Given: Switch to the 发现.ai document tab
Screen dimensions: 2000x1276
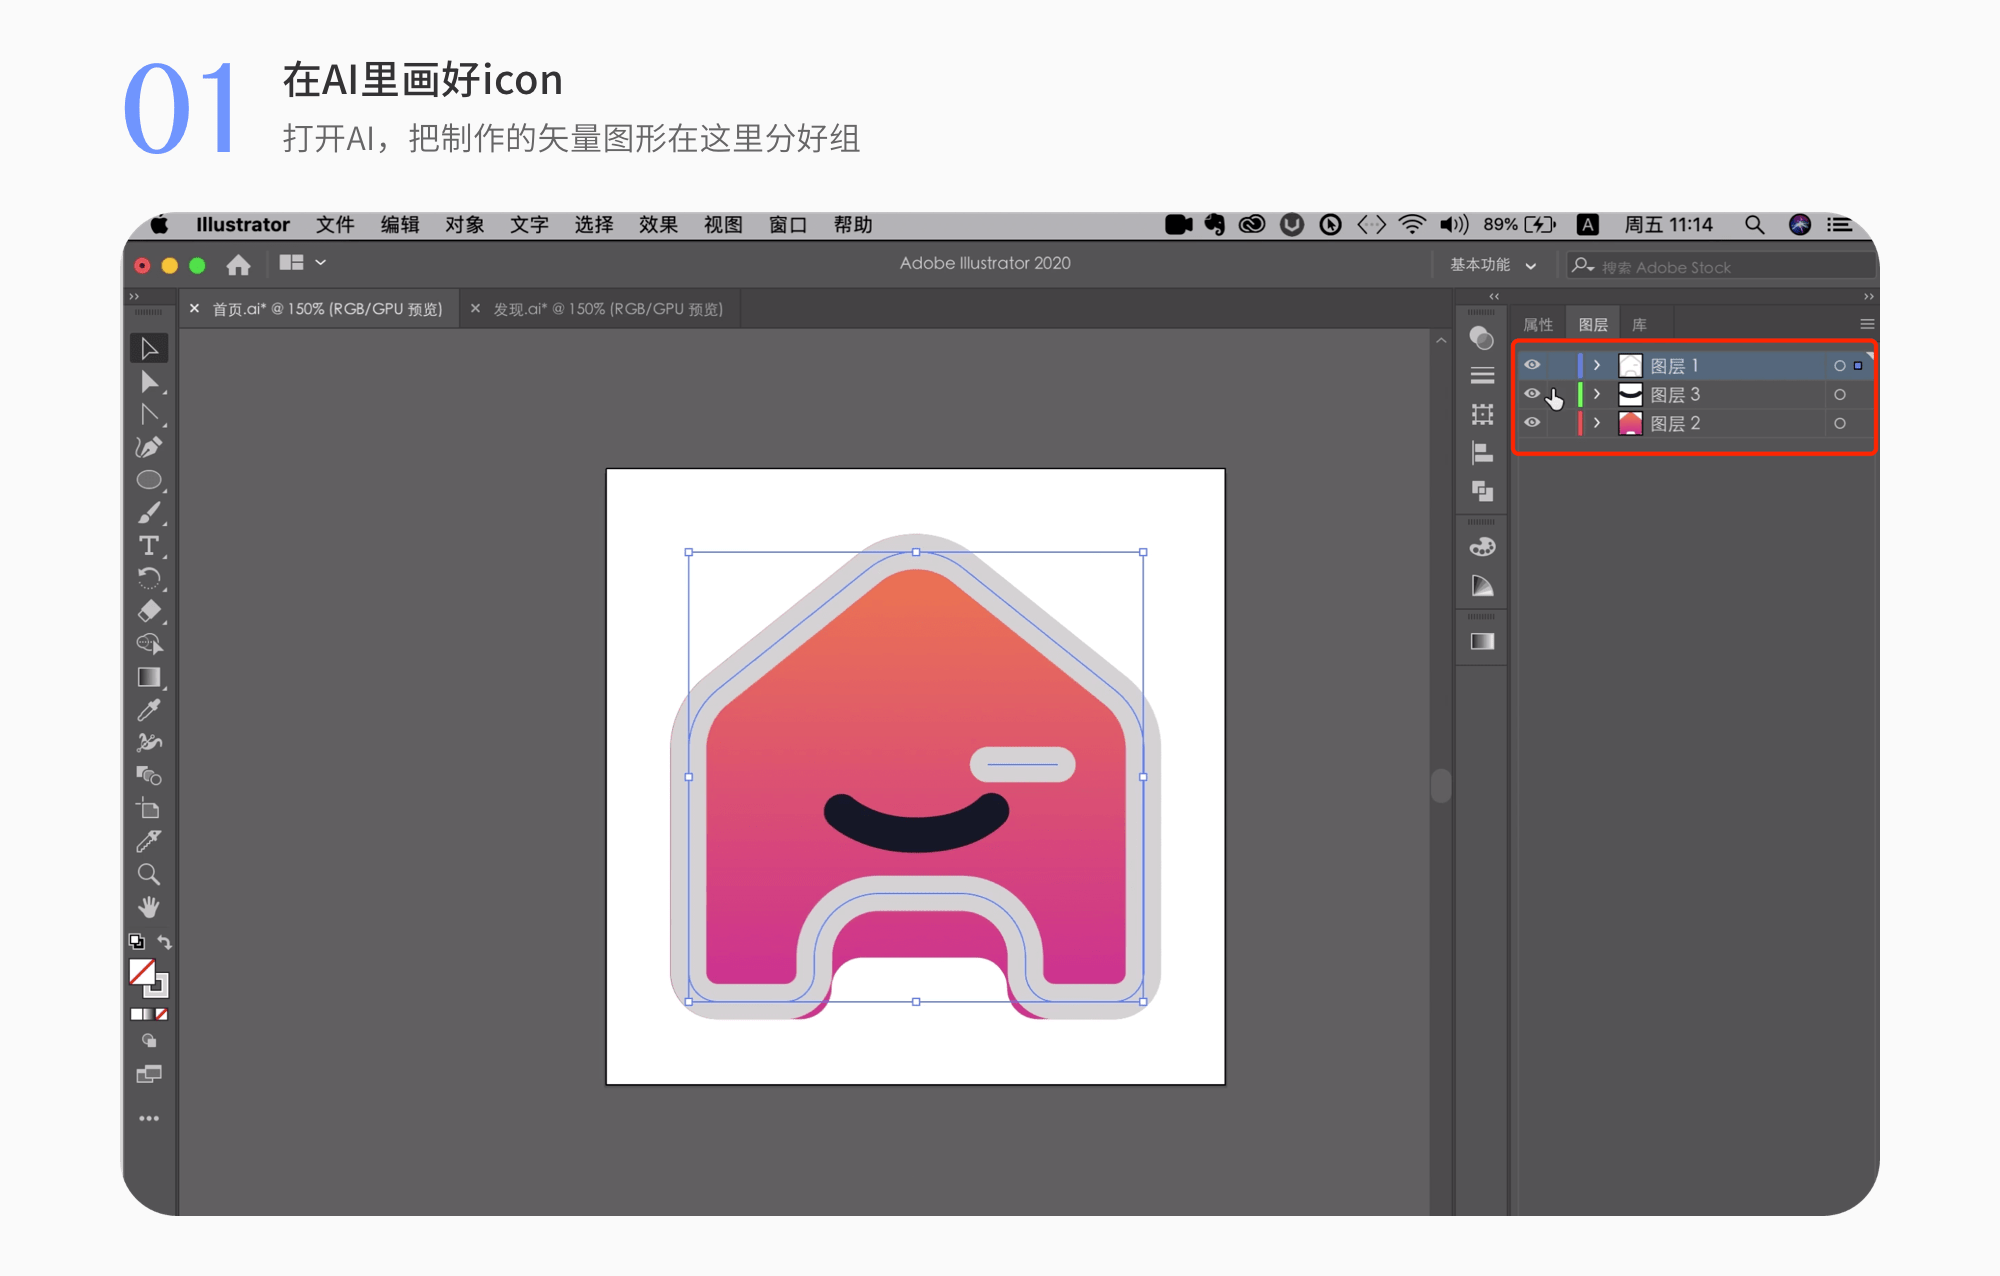Looking at the screenshot, I should [x=607, y=309].
